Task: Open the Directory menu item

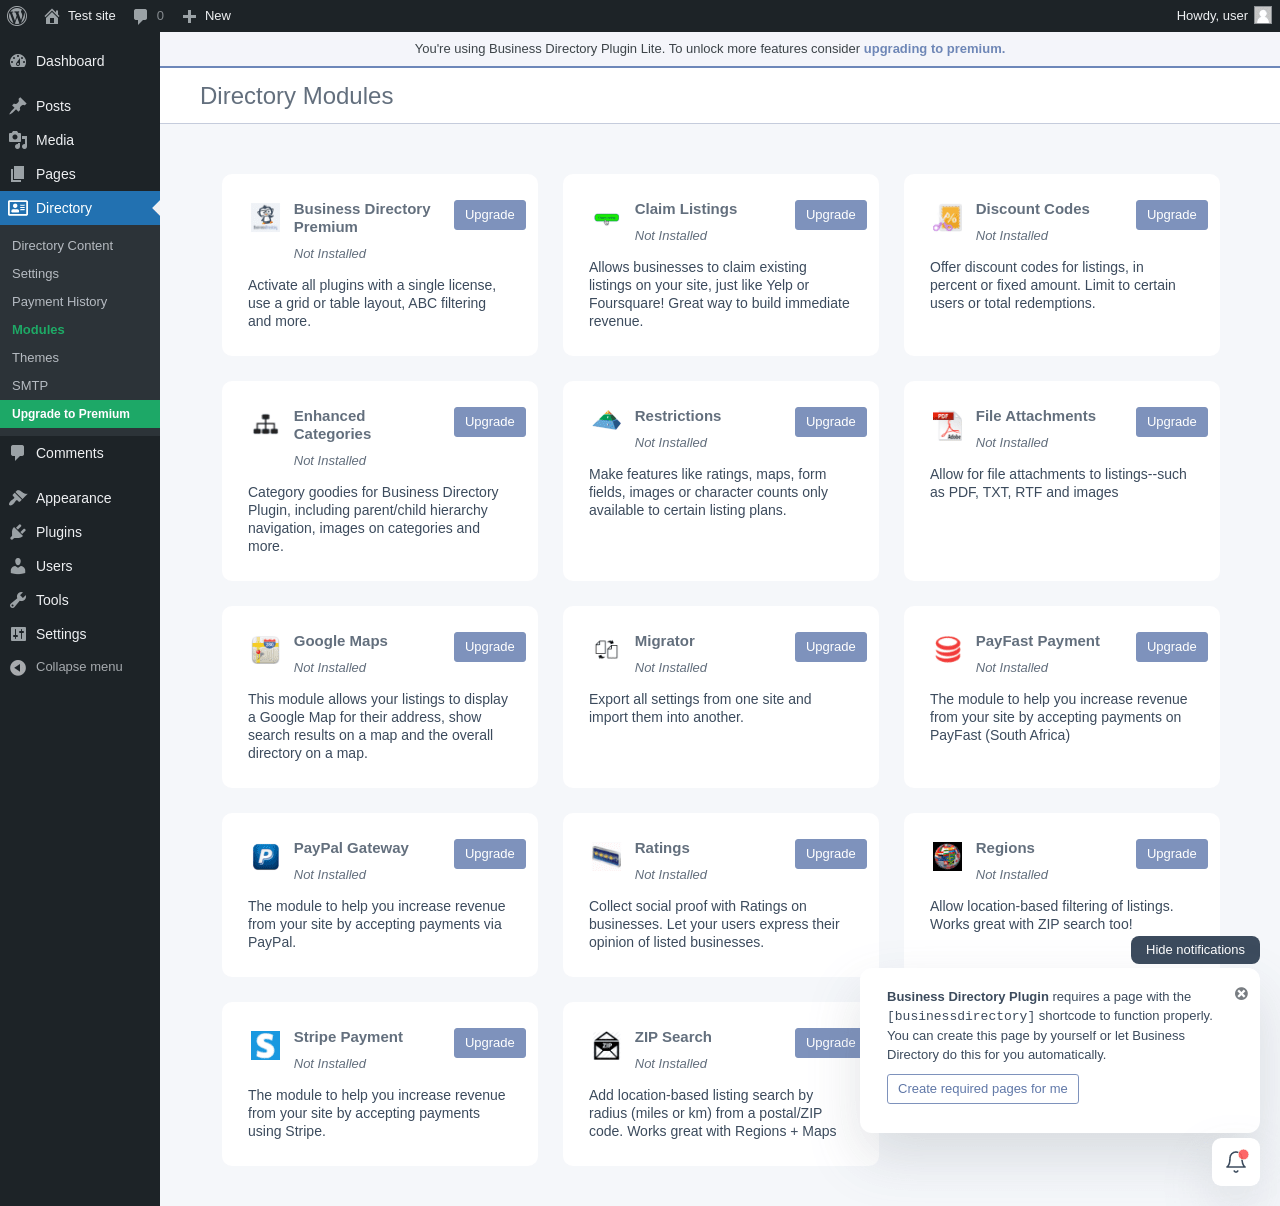Action: tap(80, 208)
